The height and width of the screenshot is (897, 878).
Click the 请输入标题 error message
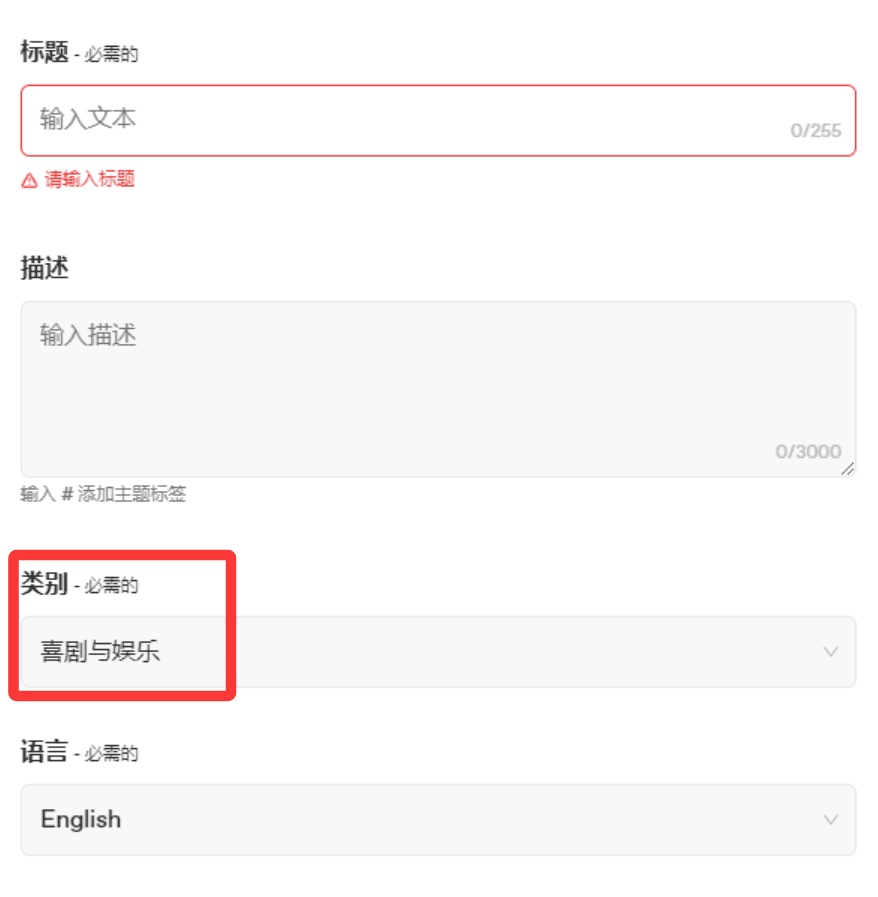point(89,180)
